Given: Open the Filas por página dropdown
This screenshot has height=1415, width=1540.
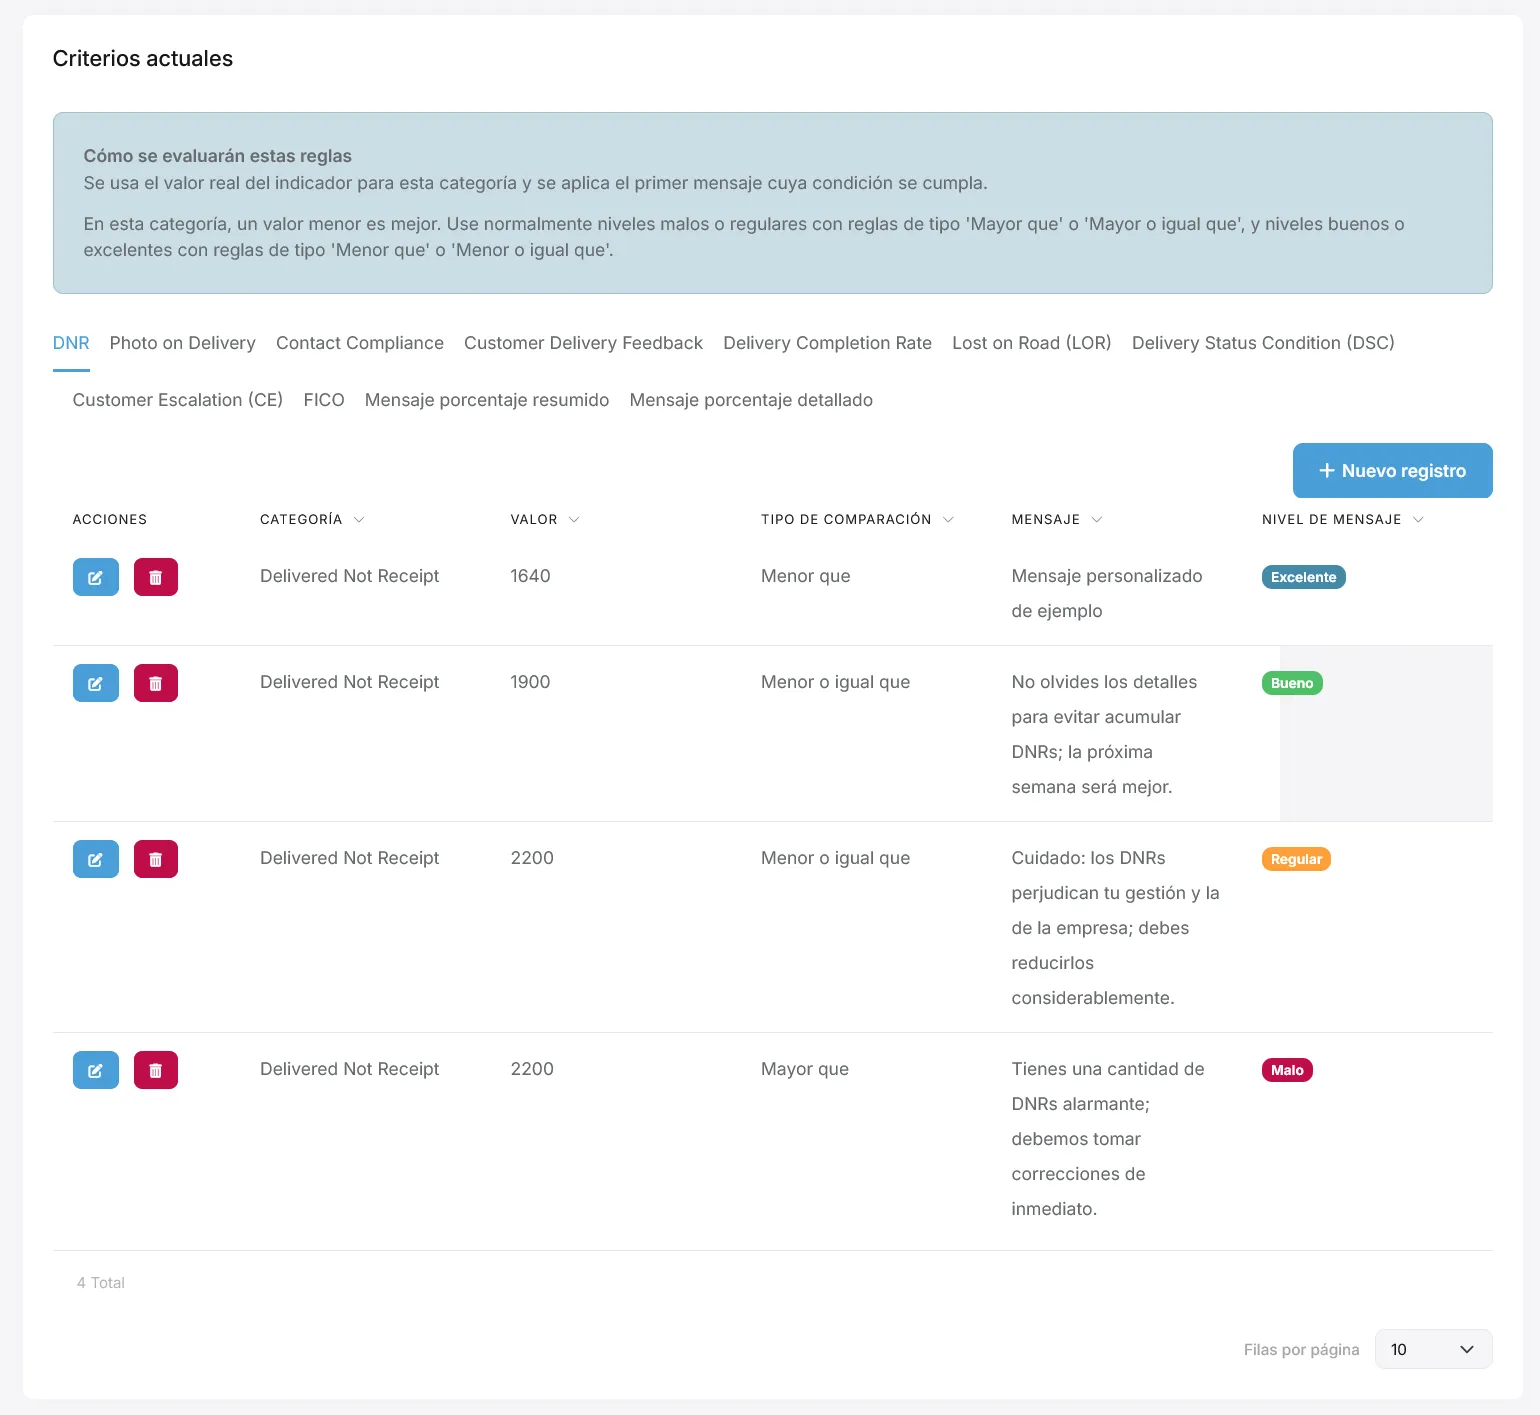Looking at the screenshot, I should [x=1433, y=1349].
